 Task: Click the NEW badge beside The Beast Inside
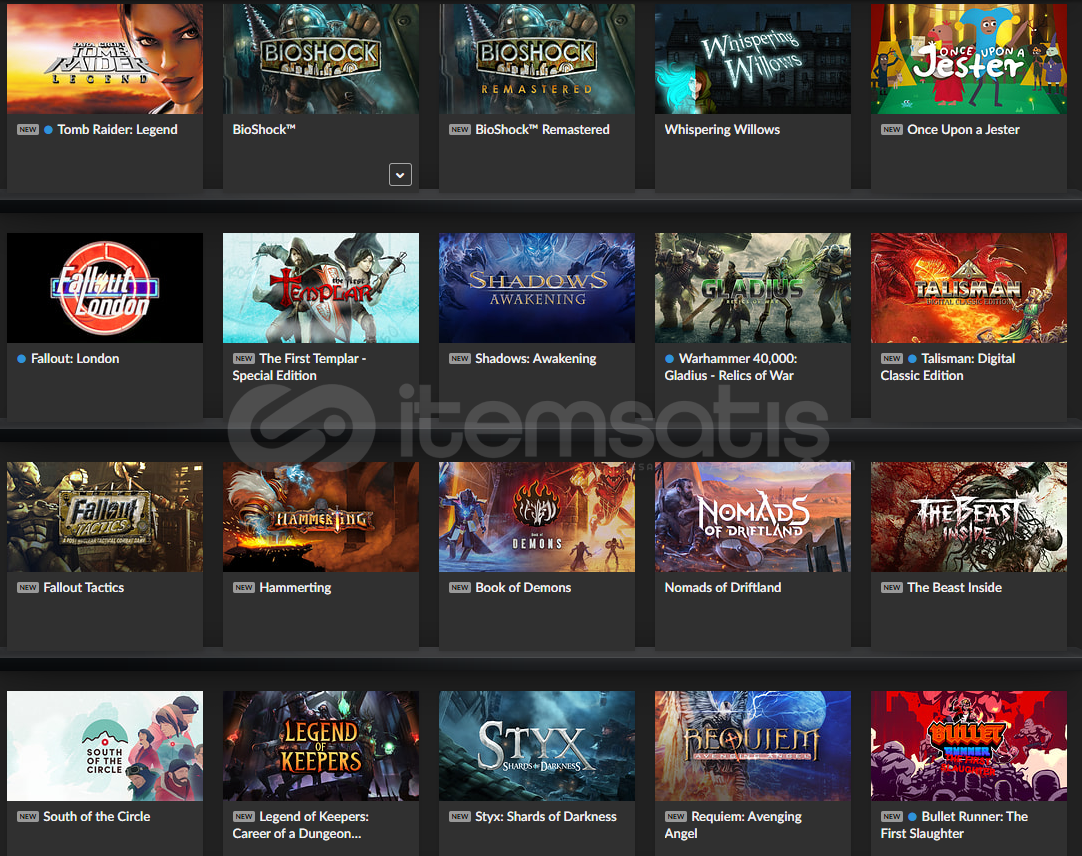(892, 588)
